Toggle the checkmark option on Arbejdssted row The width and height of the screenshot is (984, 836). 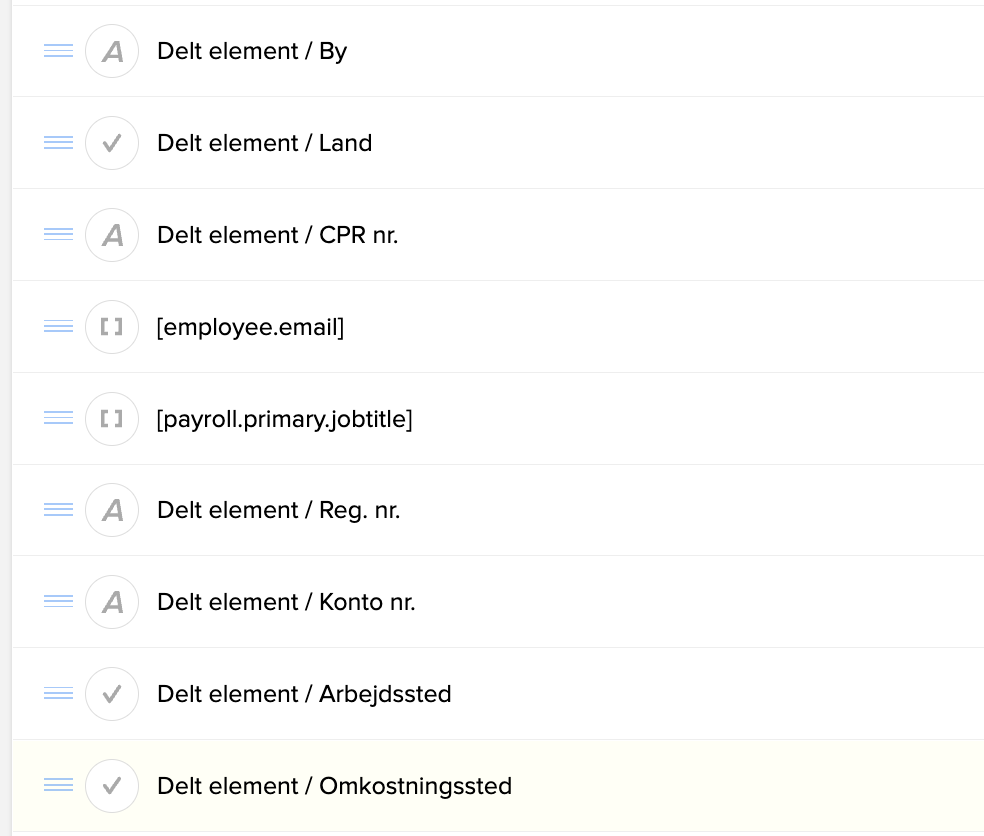(x=112, y=694)
